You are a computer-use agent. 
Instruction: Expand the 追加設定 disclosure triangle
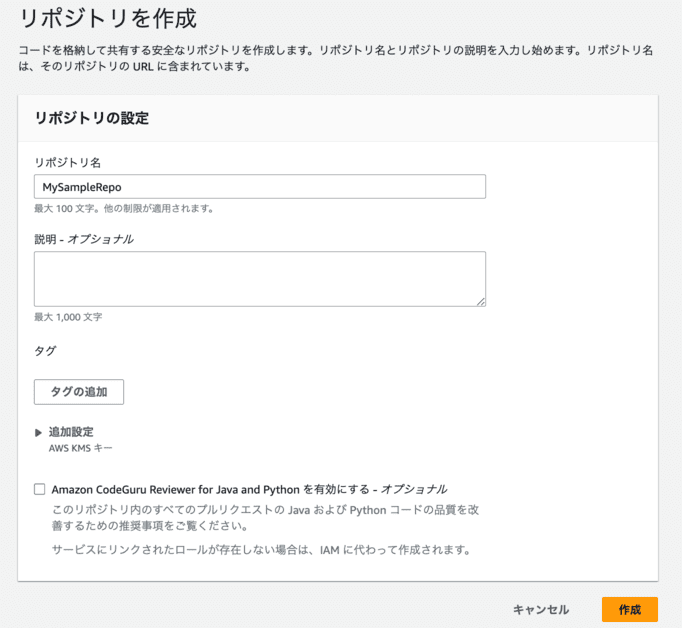[39, 432]
